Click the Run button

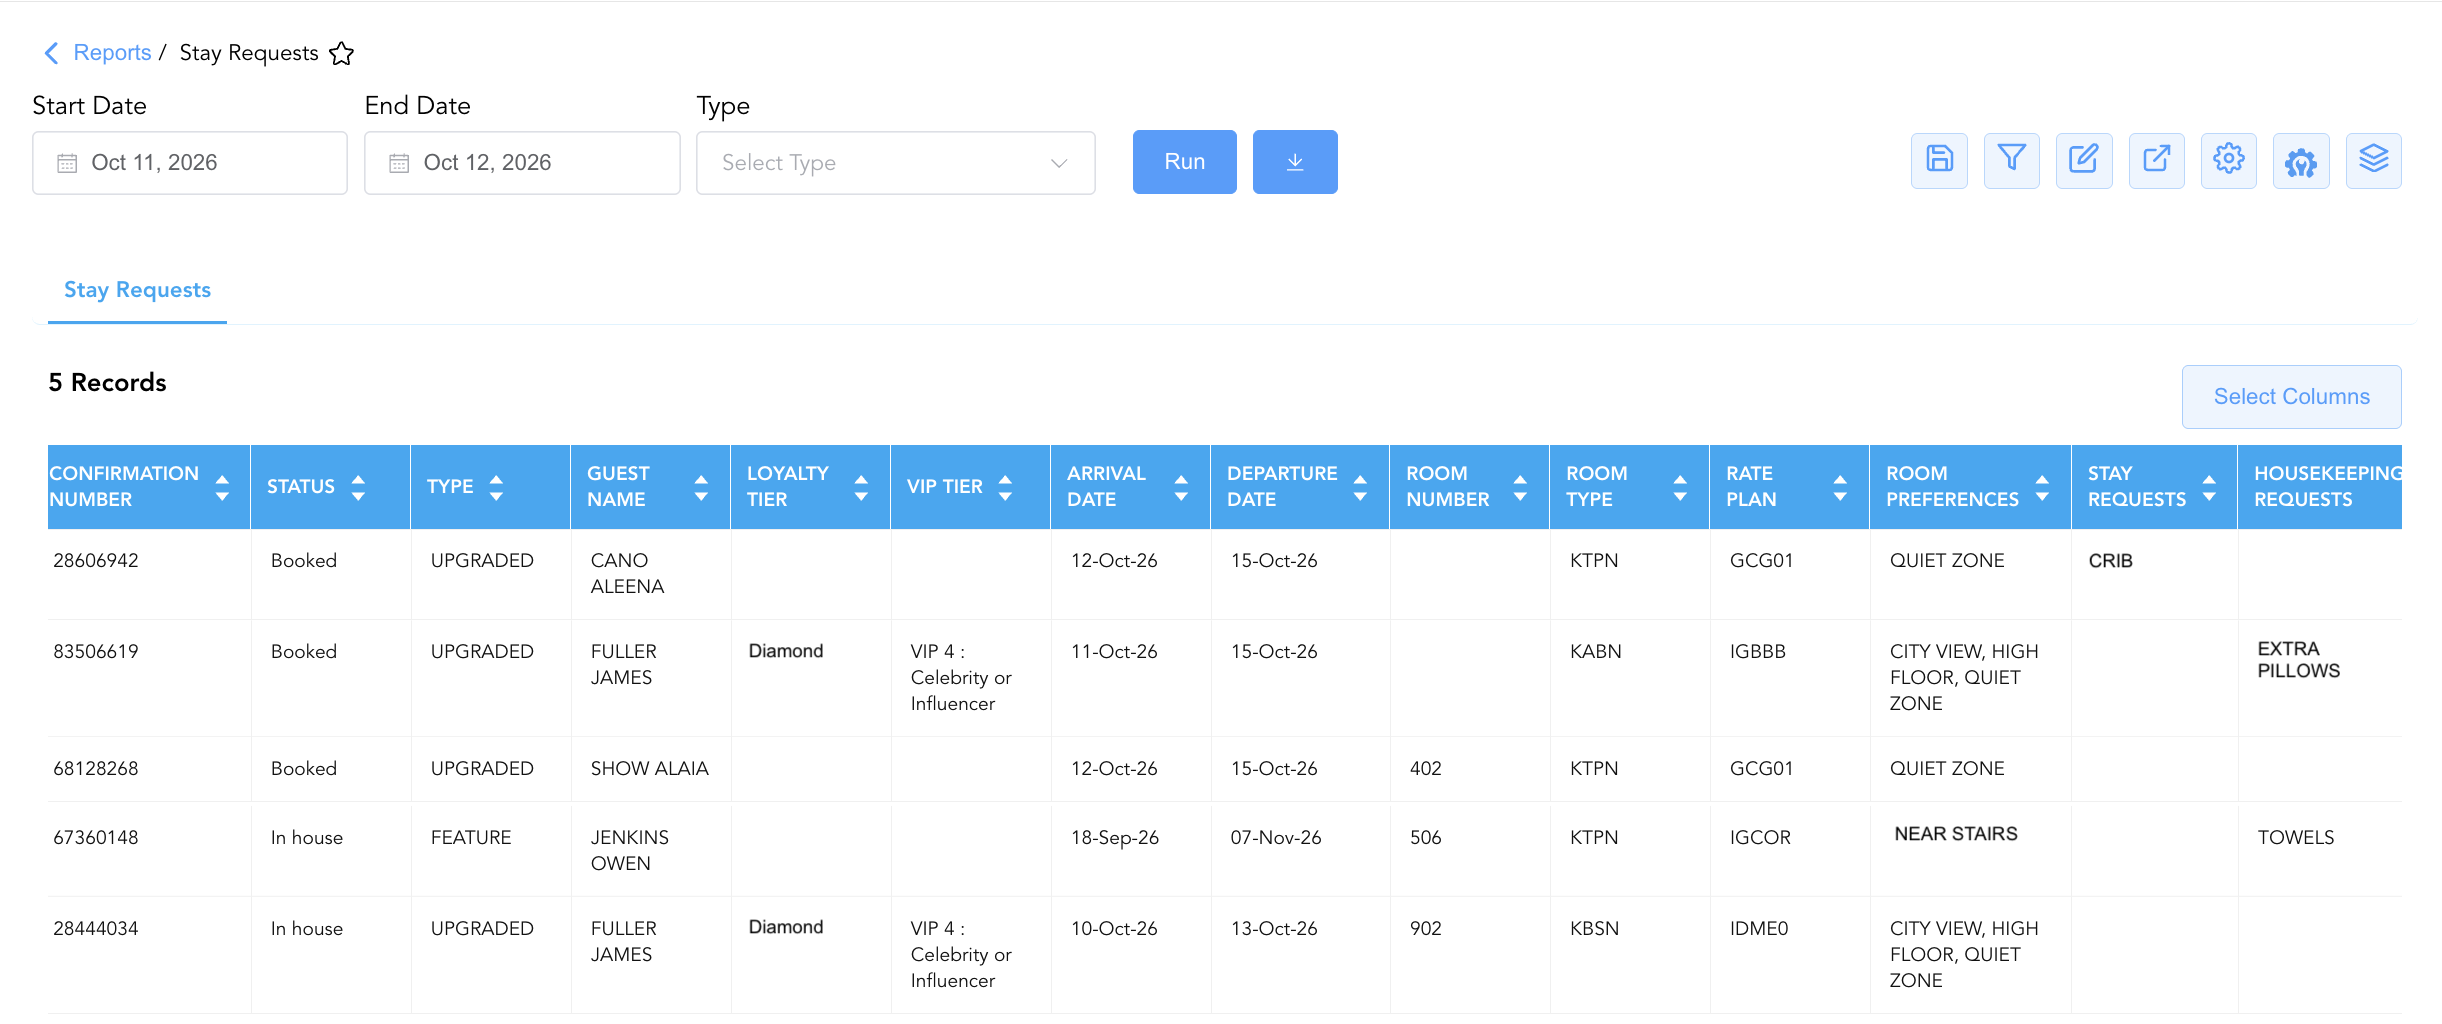(1185, 162)
